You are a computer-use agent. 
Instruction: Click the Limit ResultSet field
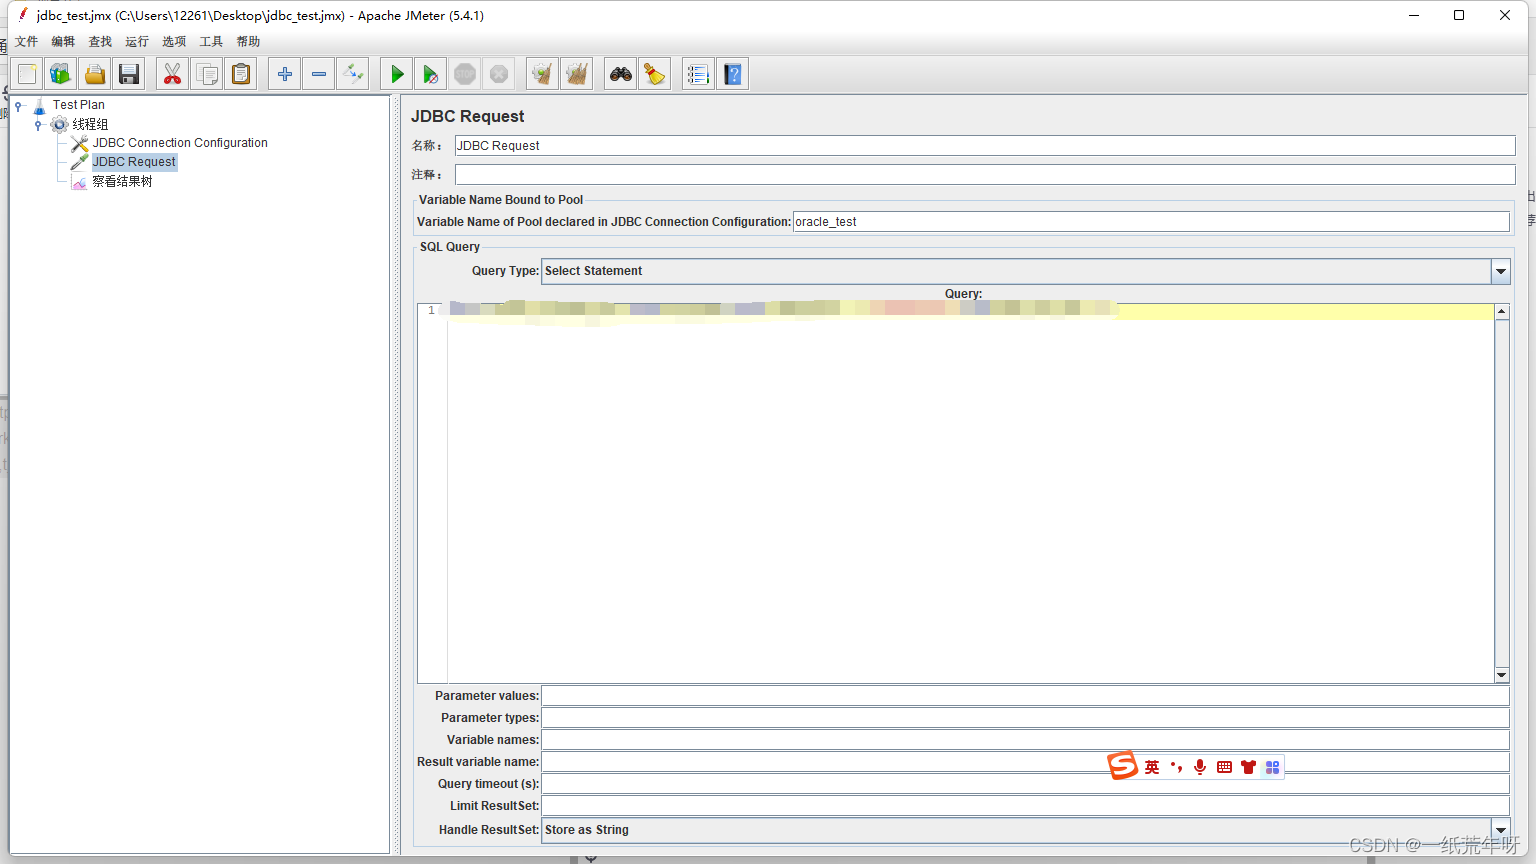tap(1025, 806)
